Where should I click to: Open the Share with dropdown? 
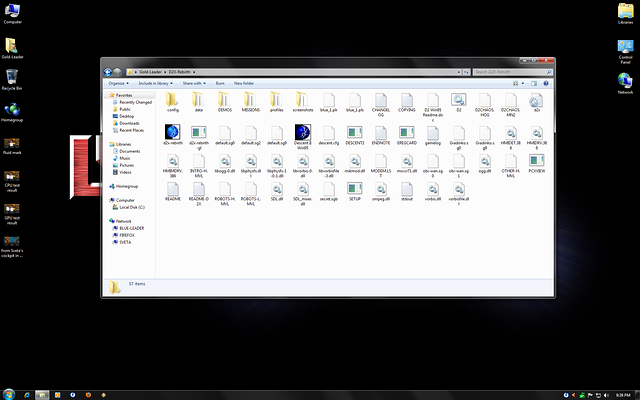click(193, 83)
